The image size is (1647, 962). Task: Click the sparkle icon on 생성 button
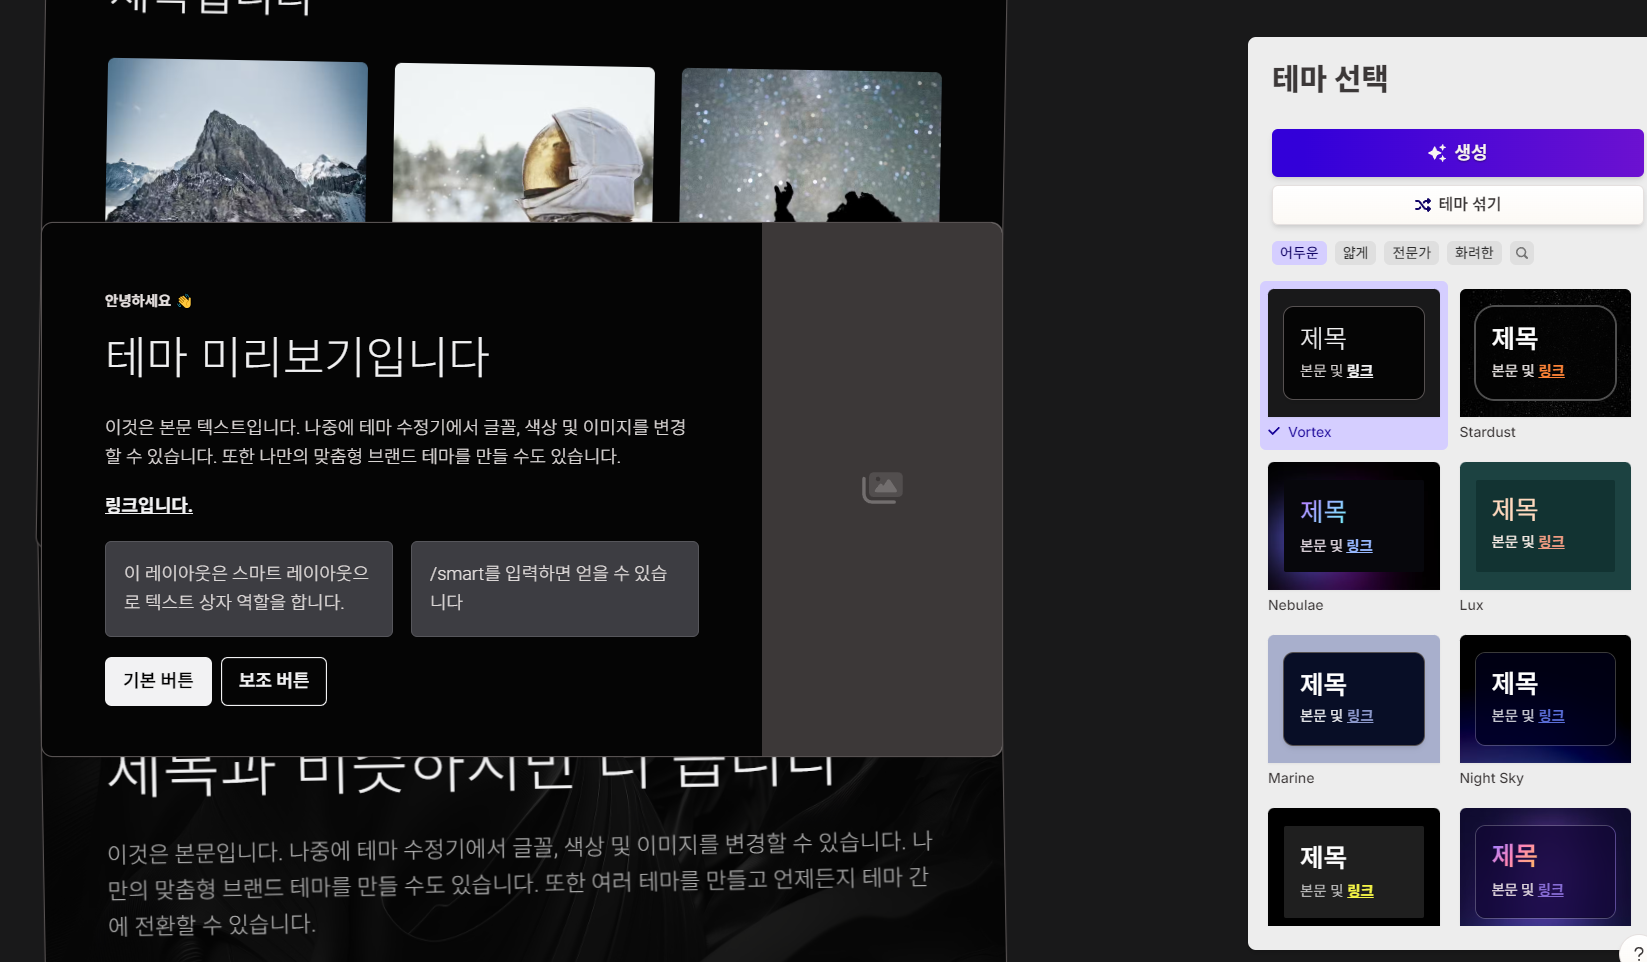coord(1437,153)
